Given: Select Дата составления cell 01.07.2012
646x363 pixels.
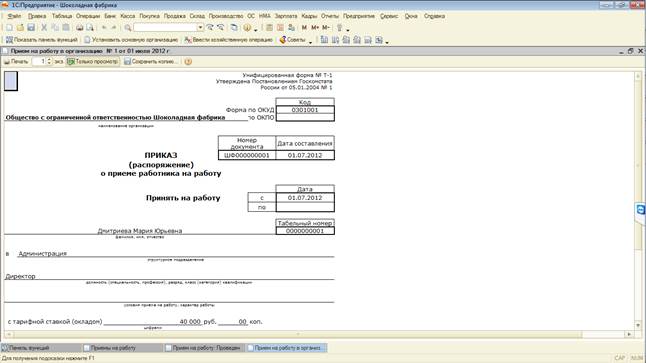Looking at the screenshot, I should (x=305, y=155).
